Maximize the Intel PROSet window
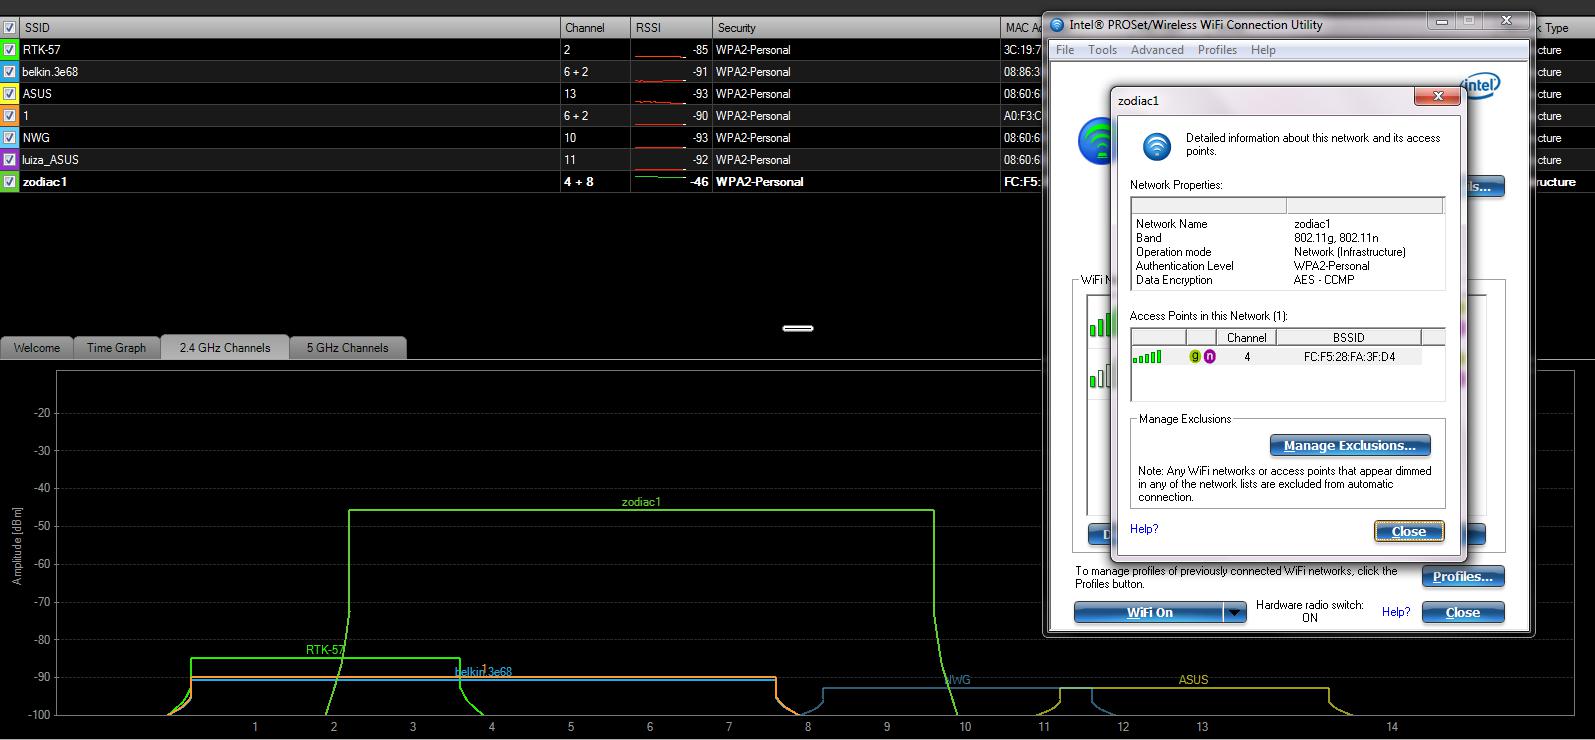Viewport: 1595px width, 740px height. (x=1469, y=20)
